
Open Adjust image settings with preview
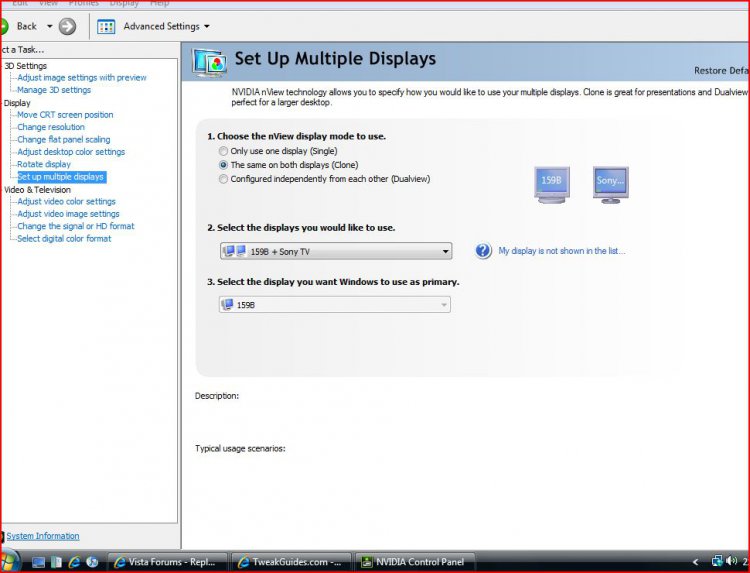82,77
